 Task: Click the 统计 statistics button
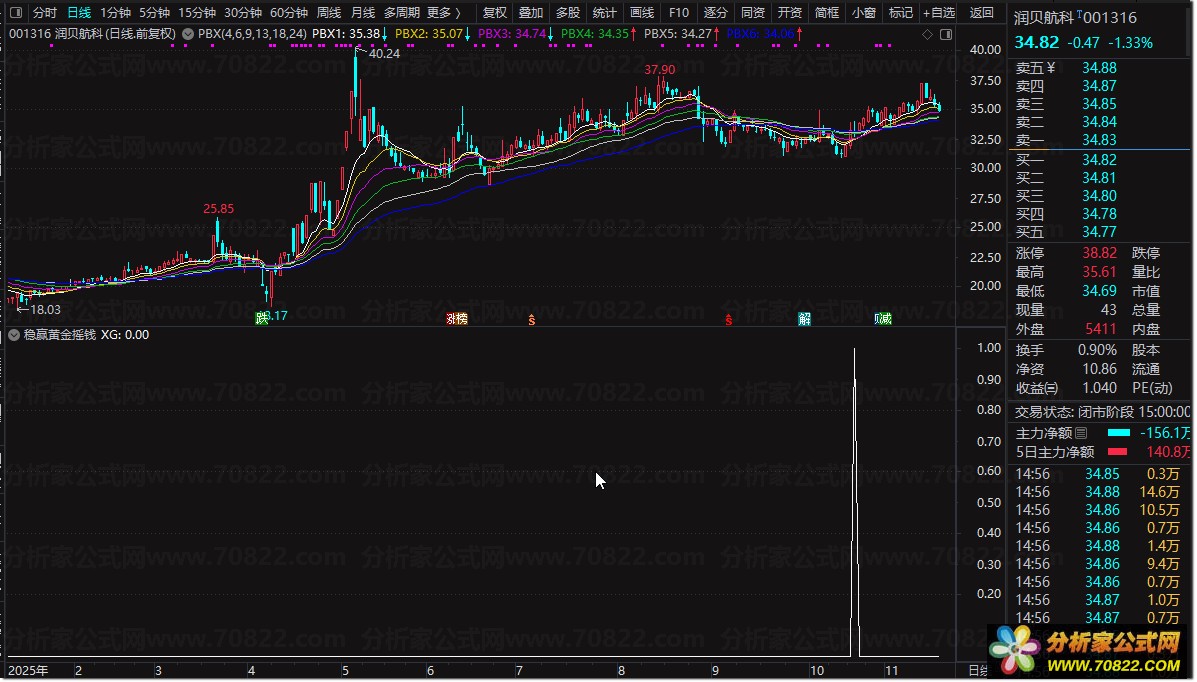pos(605,12)
